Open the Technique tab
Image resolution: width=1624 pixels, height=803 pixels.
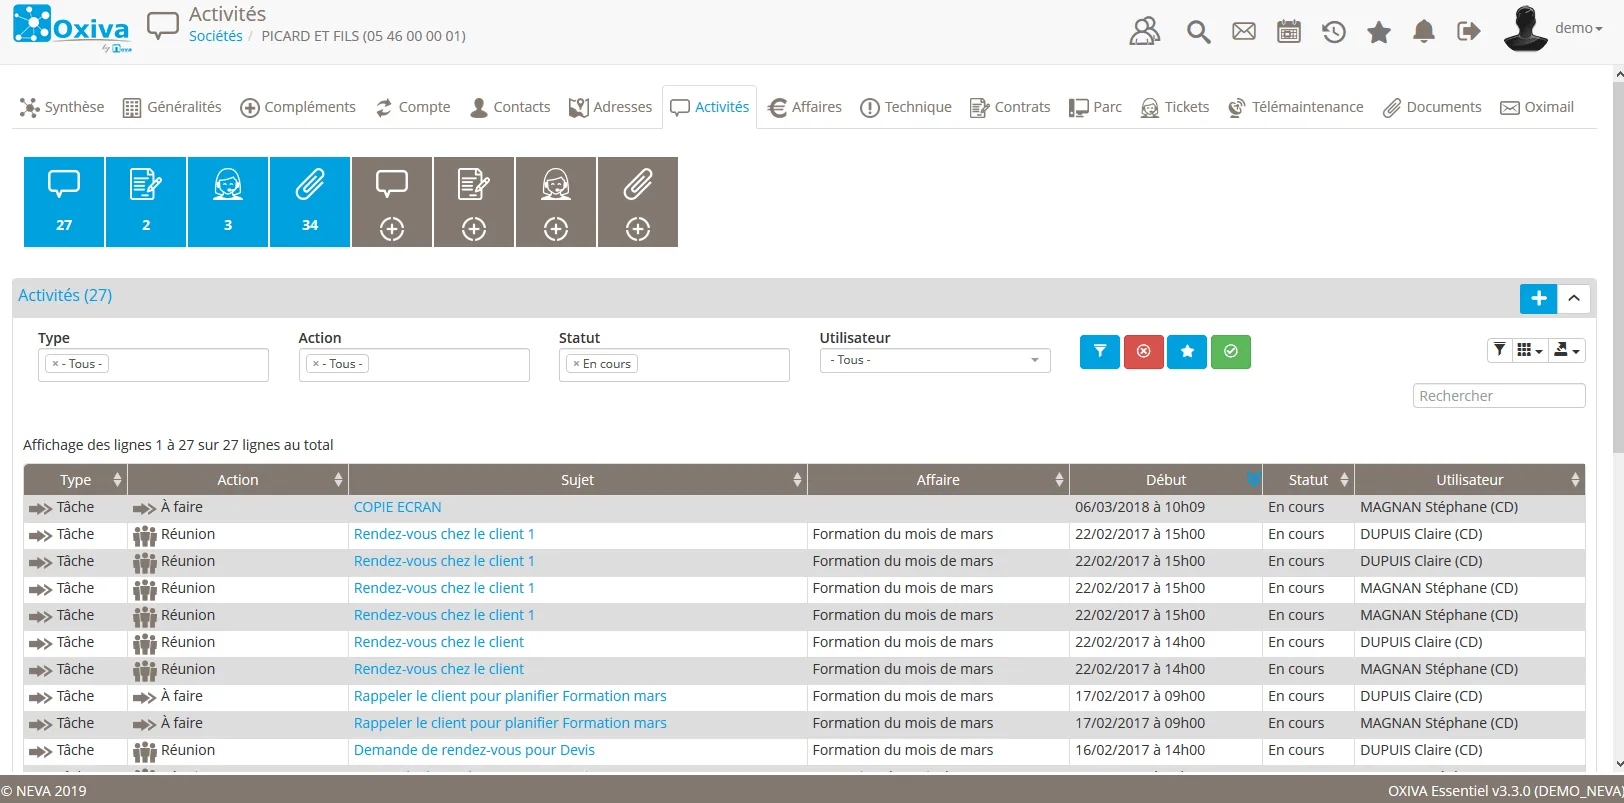(906, 107)
